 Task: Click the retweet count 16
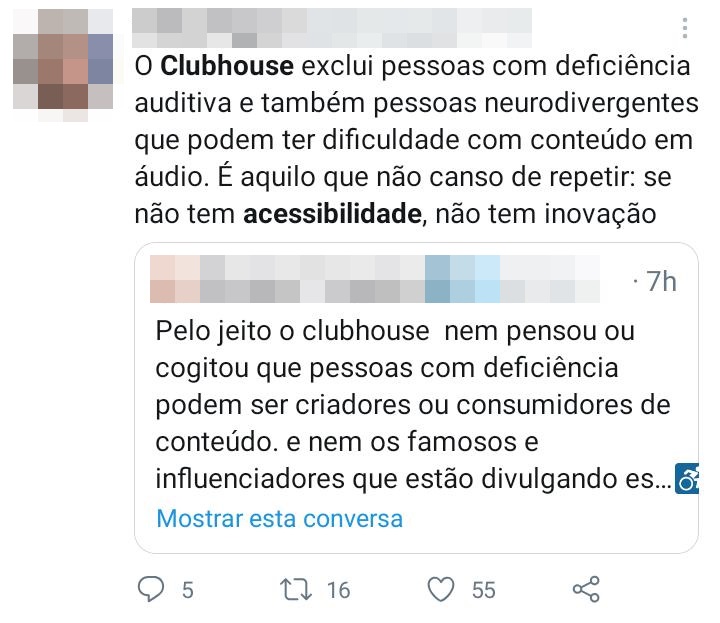click(x=338, y=590)
